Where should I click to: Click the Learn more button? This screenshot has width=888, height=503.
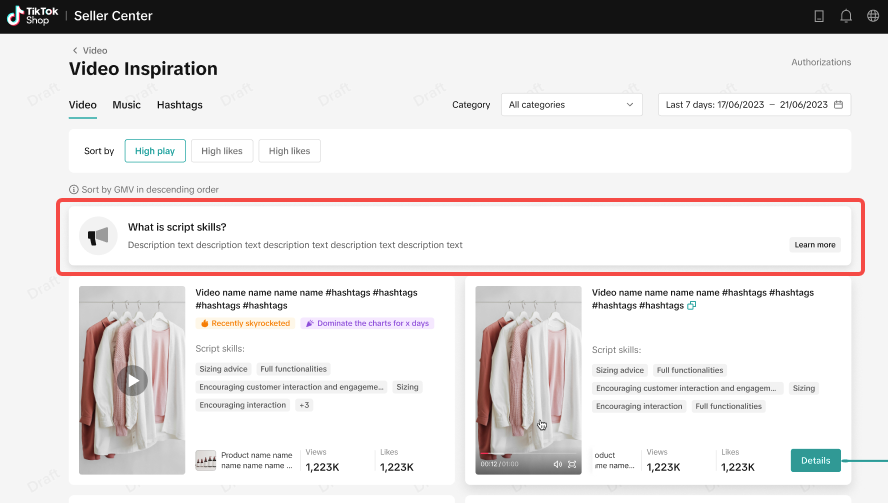[814, 244]
